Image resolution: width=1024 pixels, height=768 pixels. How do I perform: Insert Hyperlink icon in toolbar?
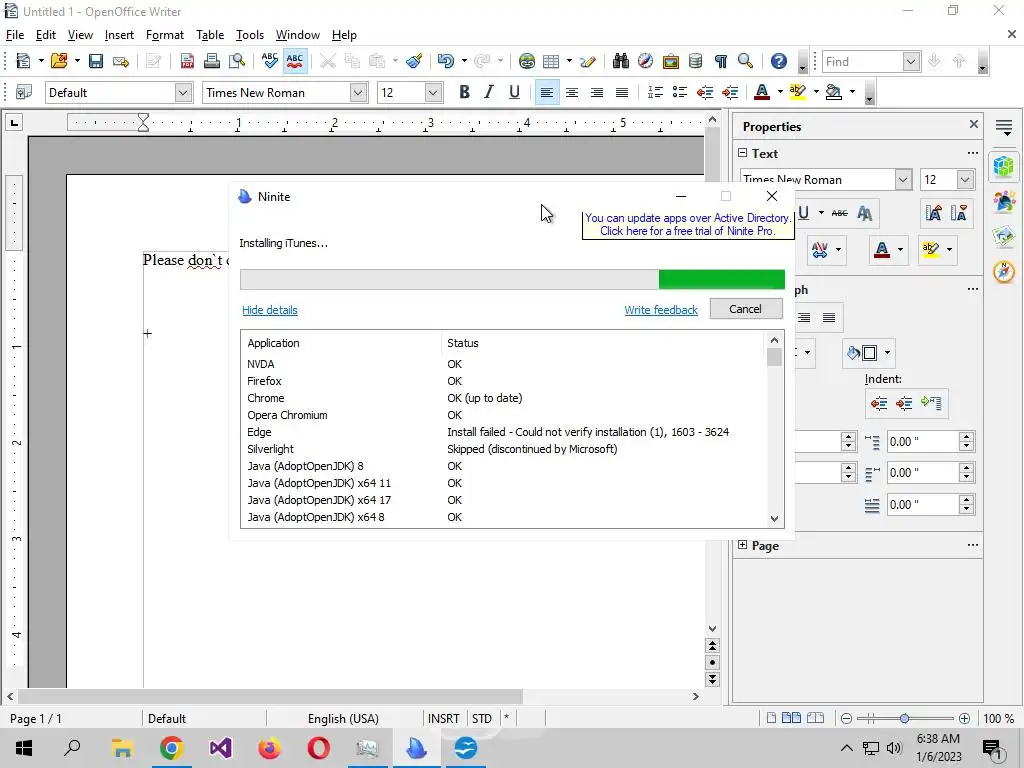click(x=526, y=61)
